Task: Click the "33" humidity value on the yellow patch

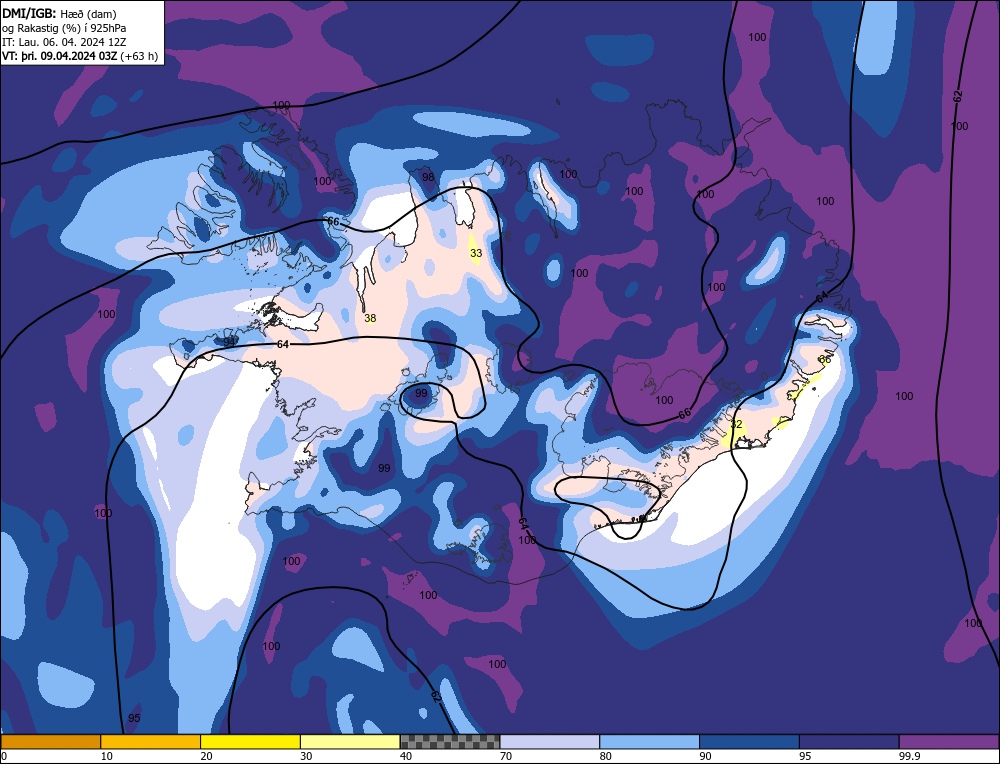Action: [x=476, y=253]
